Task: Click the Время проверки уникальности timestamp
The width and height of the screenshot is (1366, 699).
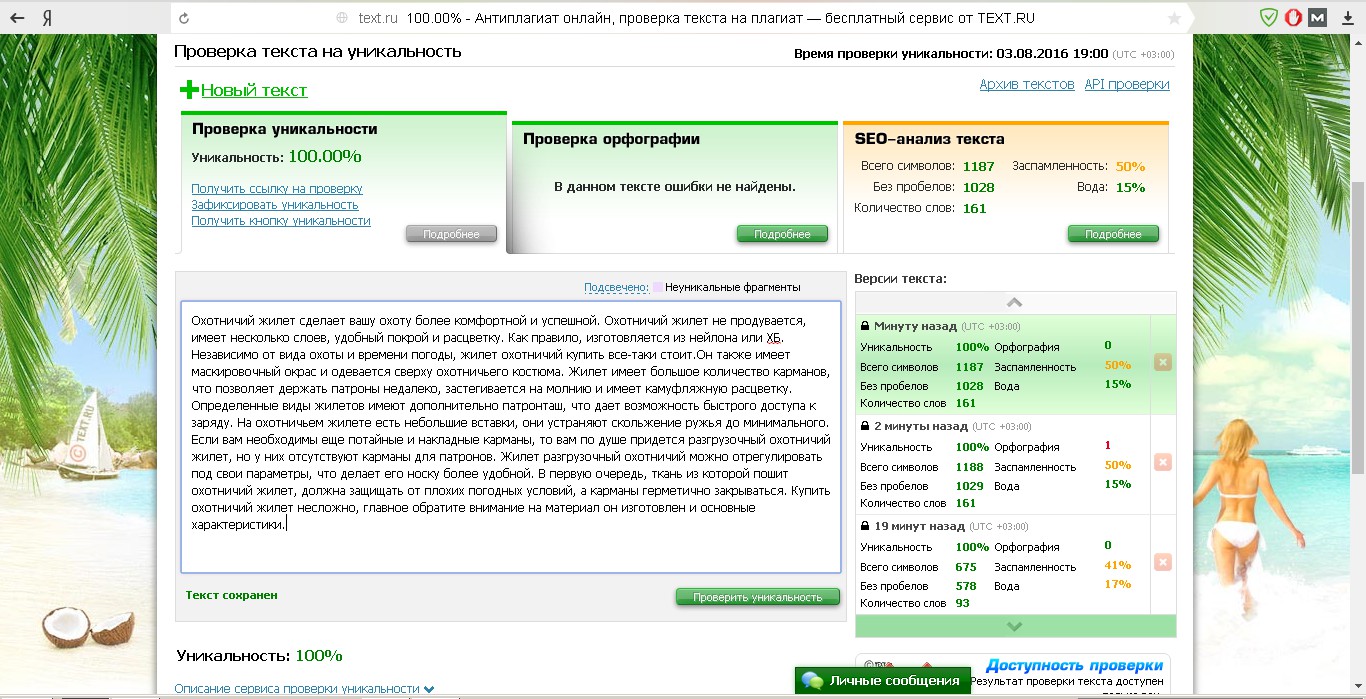Action: tap(984, 54)
